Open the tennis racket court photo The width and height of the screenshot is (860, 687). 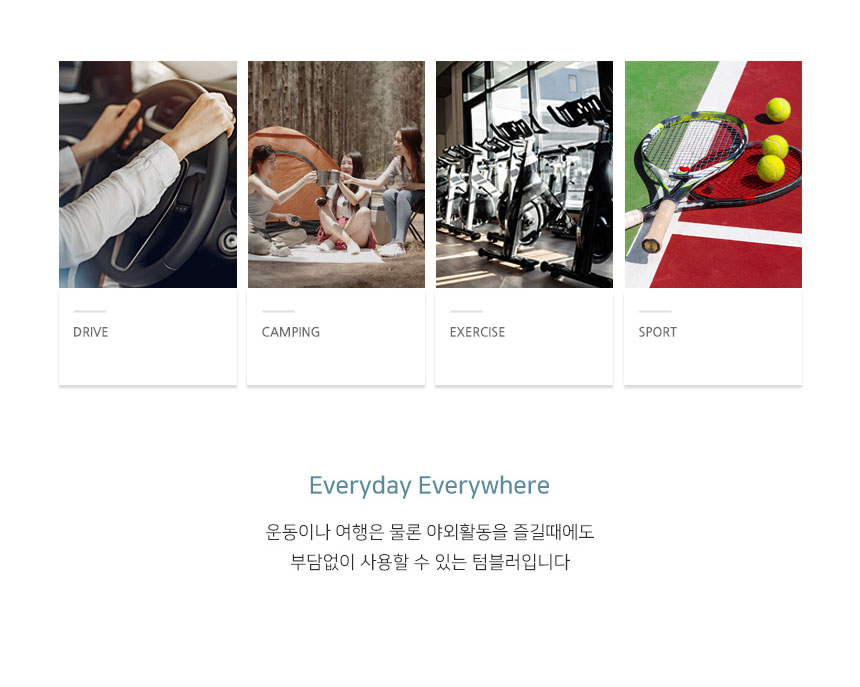click(x=713, y=174)
